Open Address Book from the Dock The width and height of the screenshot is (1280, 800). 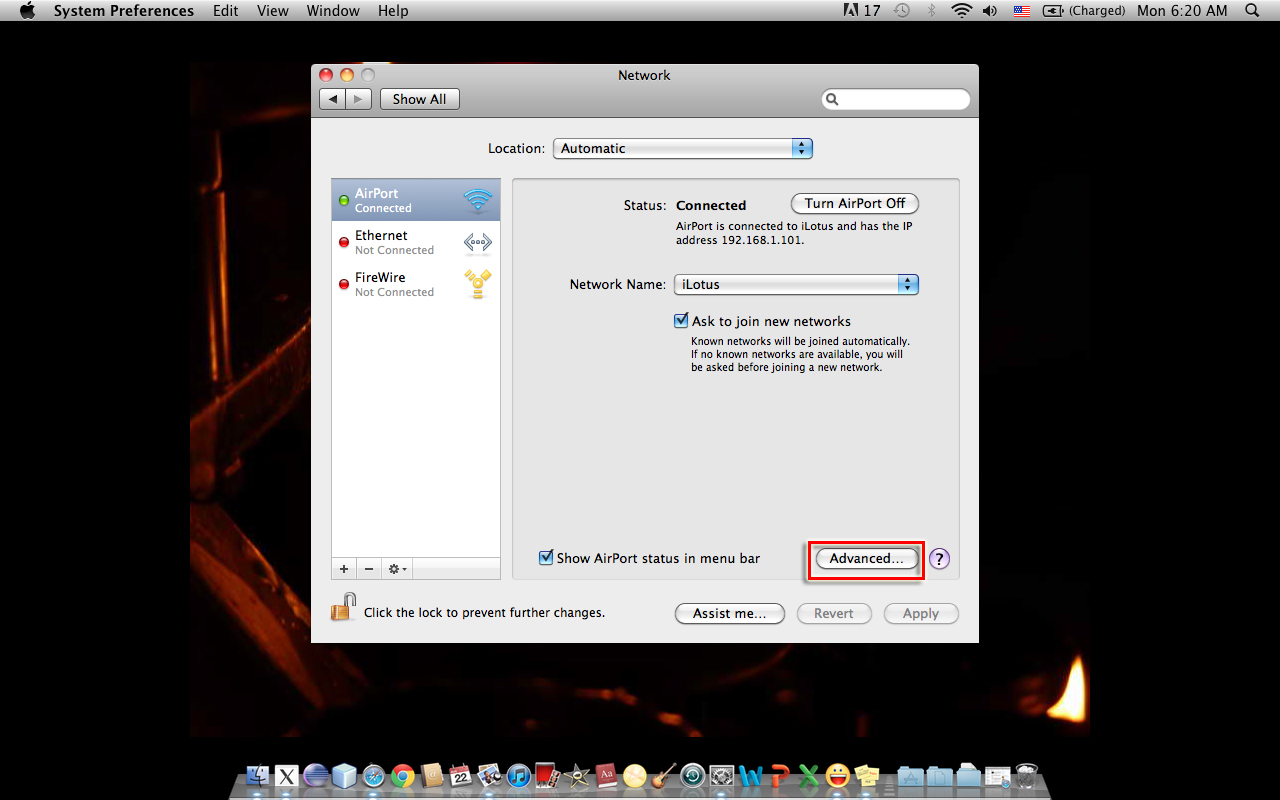(432, 776)
